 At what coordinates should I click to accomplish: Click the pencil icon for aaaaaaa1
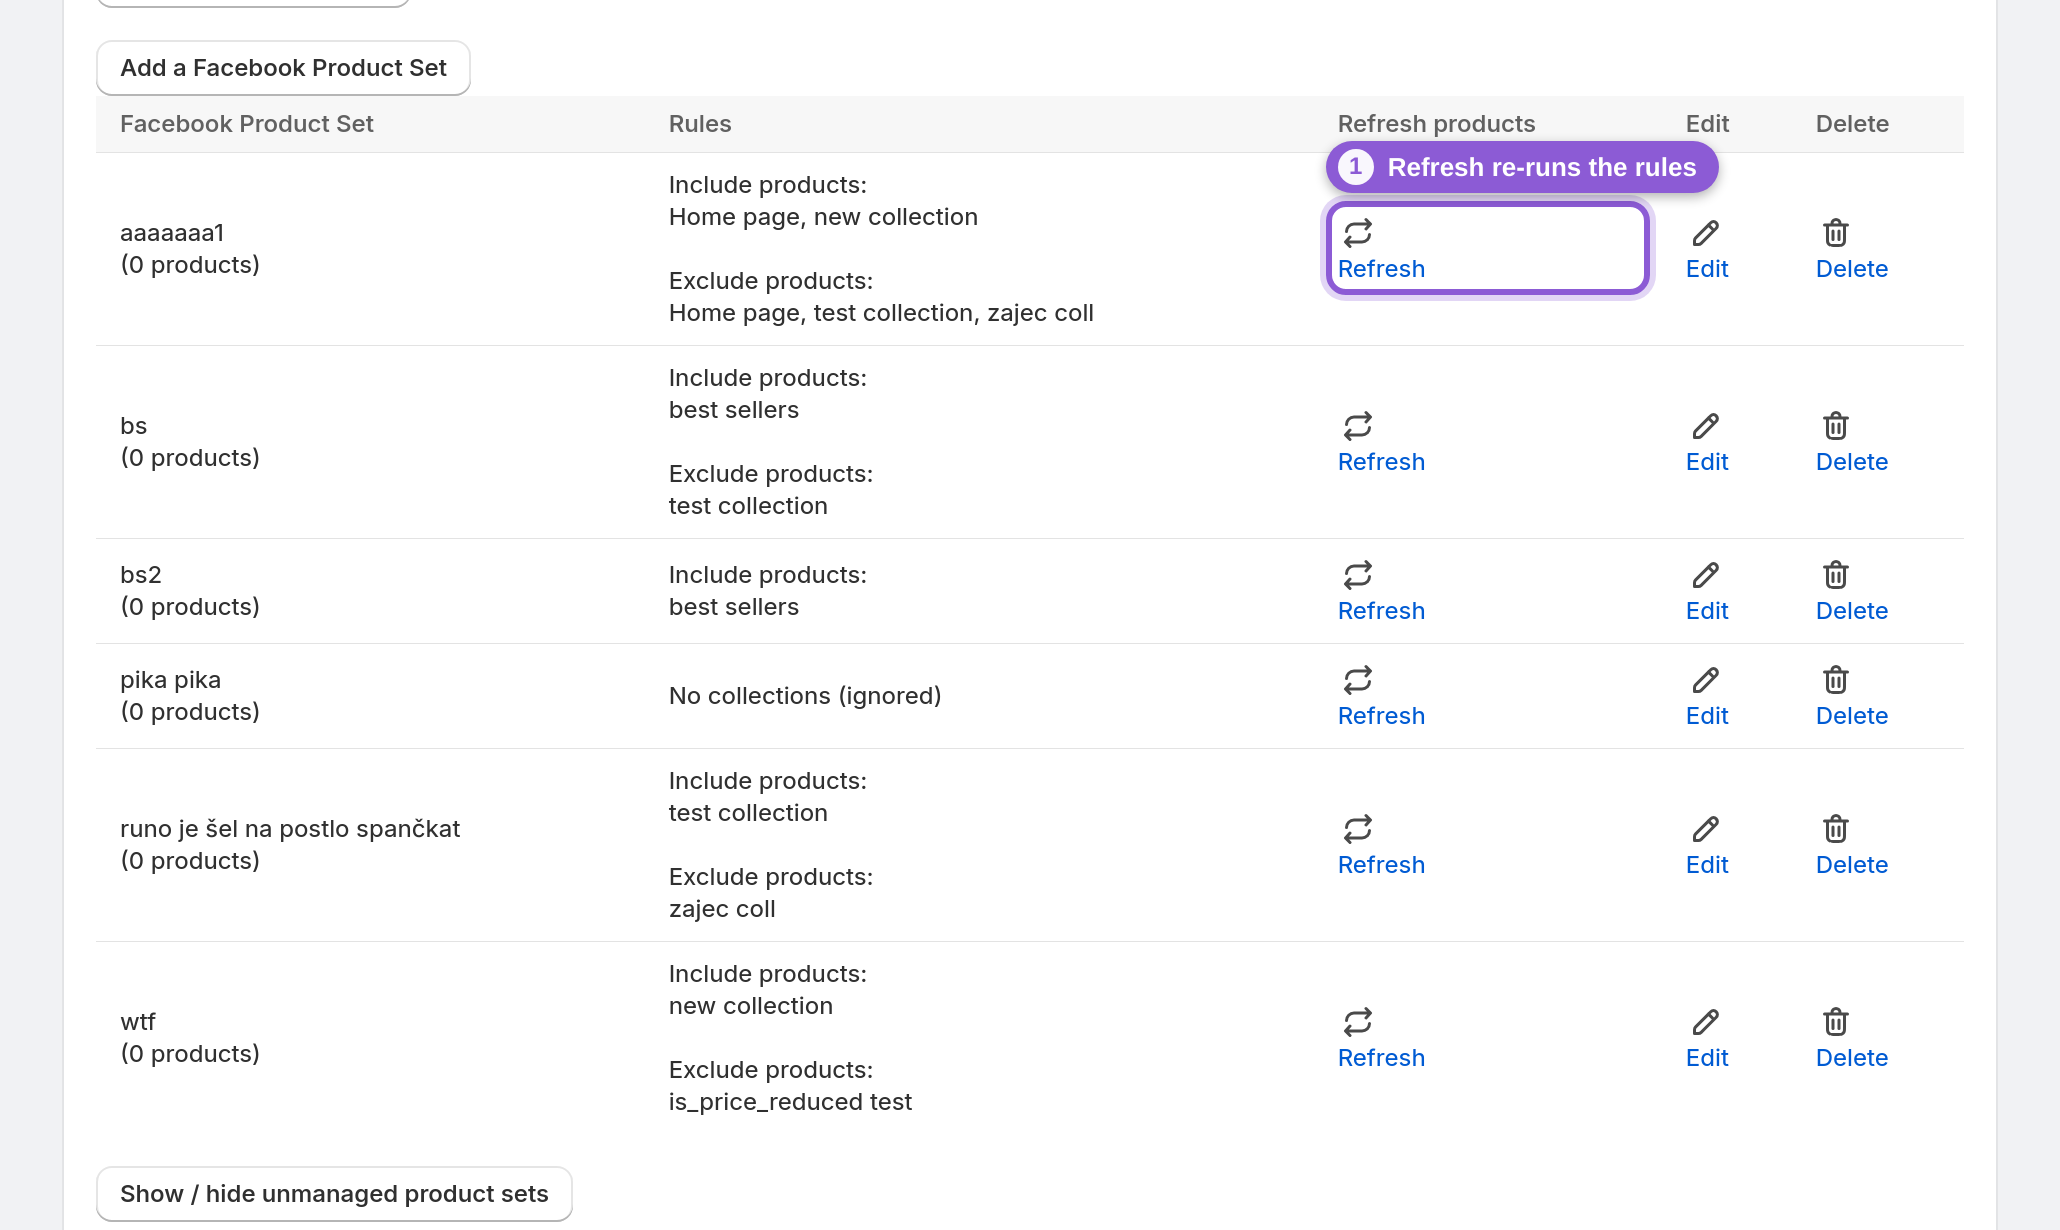point(1706,233)
